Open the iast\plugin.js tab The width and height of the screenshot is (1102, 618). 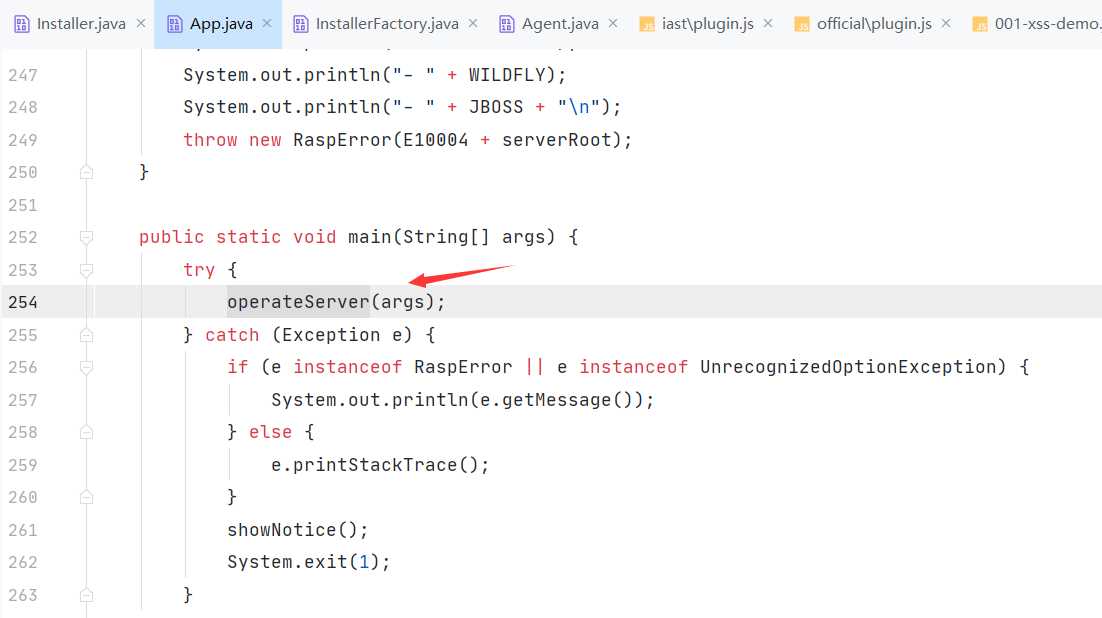(x=707, y=24)
